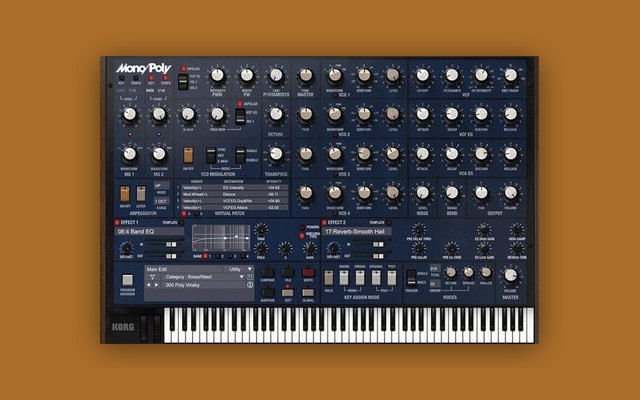Click the Effect 2 Template button
Image resolution: width=640 pixels, height=400 pixels.
click(389, 222)
